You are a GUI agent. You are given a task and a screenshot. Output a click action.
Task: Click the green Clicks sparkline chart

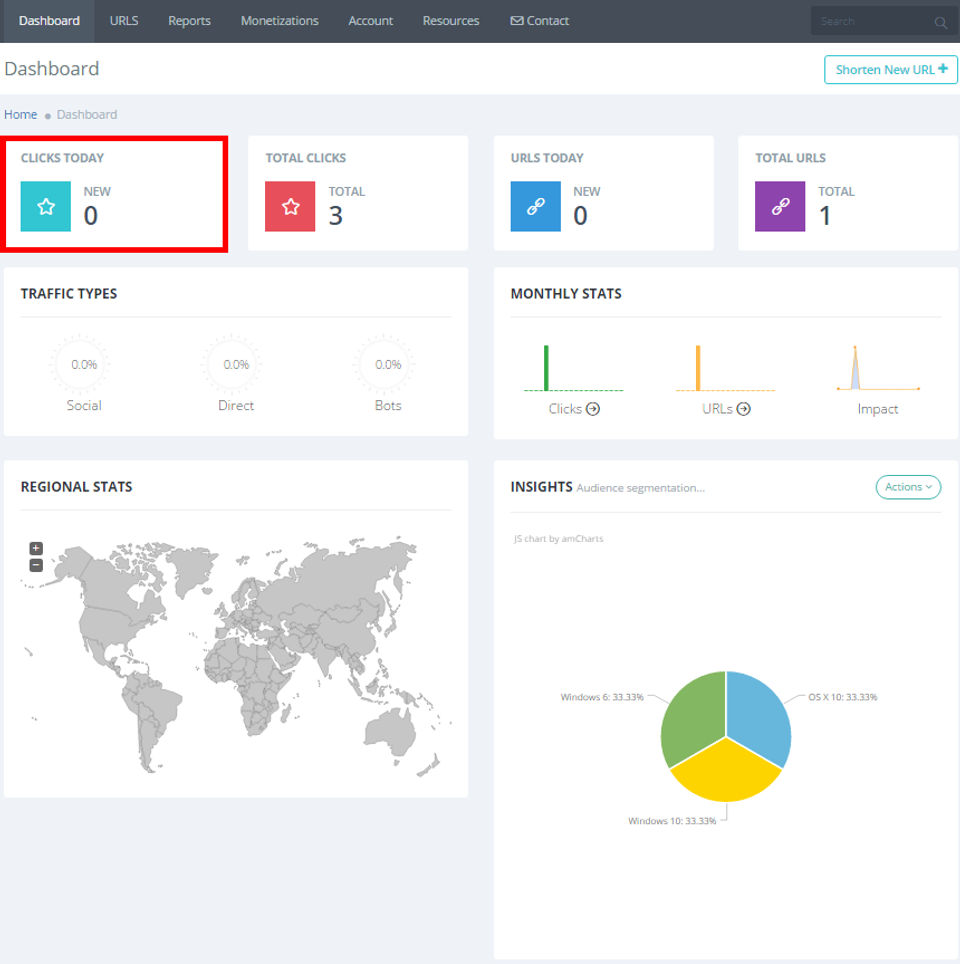573,368
